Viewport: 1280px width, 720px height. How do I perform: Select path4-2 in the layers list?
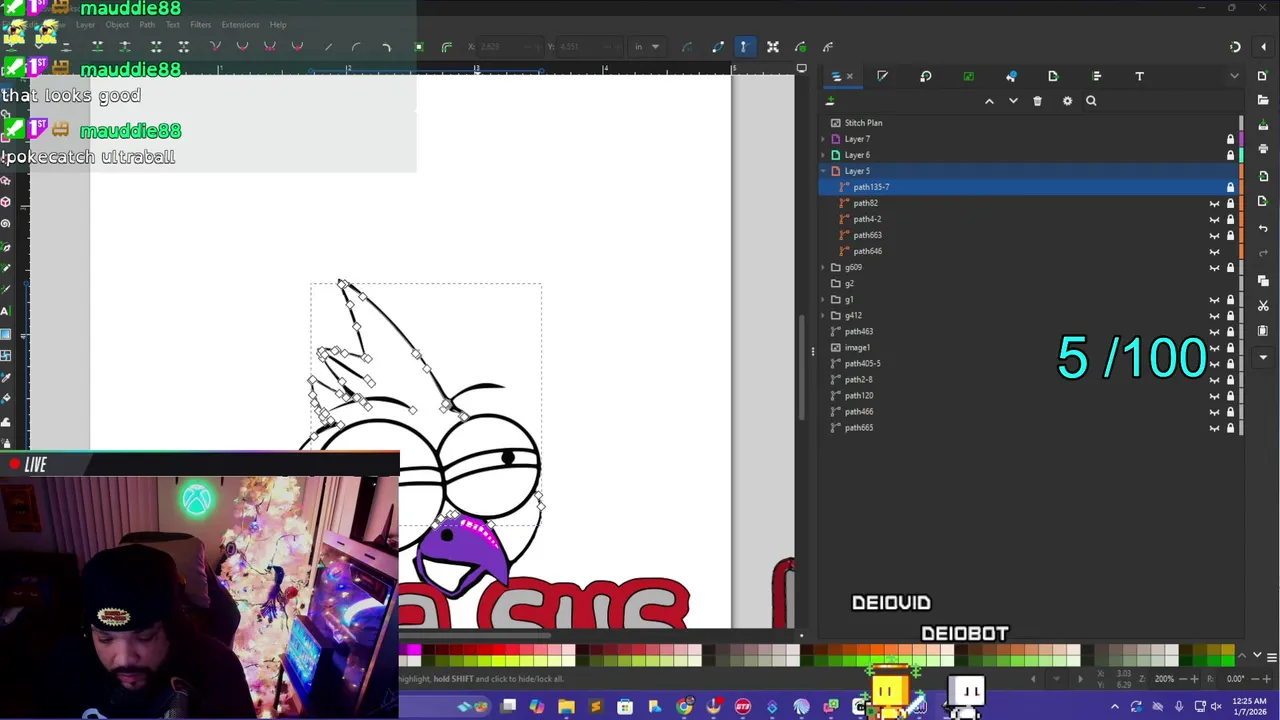(1028, 219)
